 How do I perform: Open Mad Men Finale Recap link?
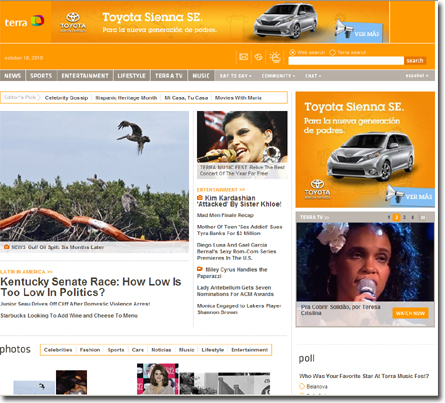[x=225, y=215]
